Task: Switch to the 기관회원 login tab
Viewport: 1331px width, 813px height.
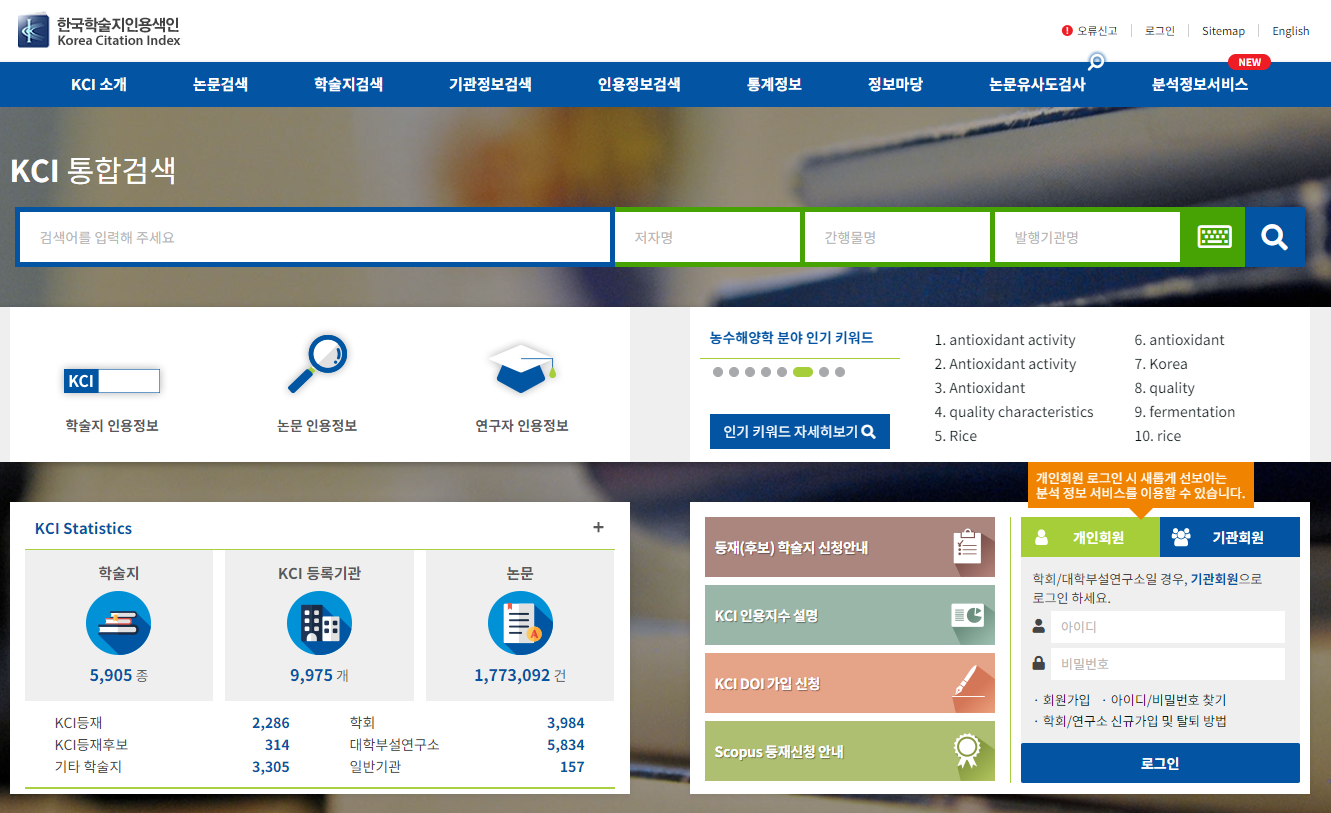Action: [x=1230, y=537]
